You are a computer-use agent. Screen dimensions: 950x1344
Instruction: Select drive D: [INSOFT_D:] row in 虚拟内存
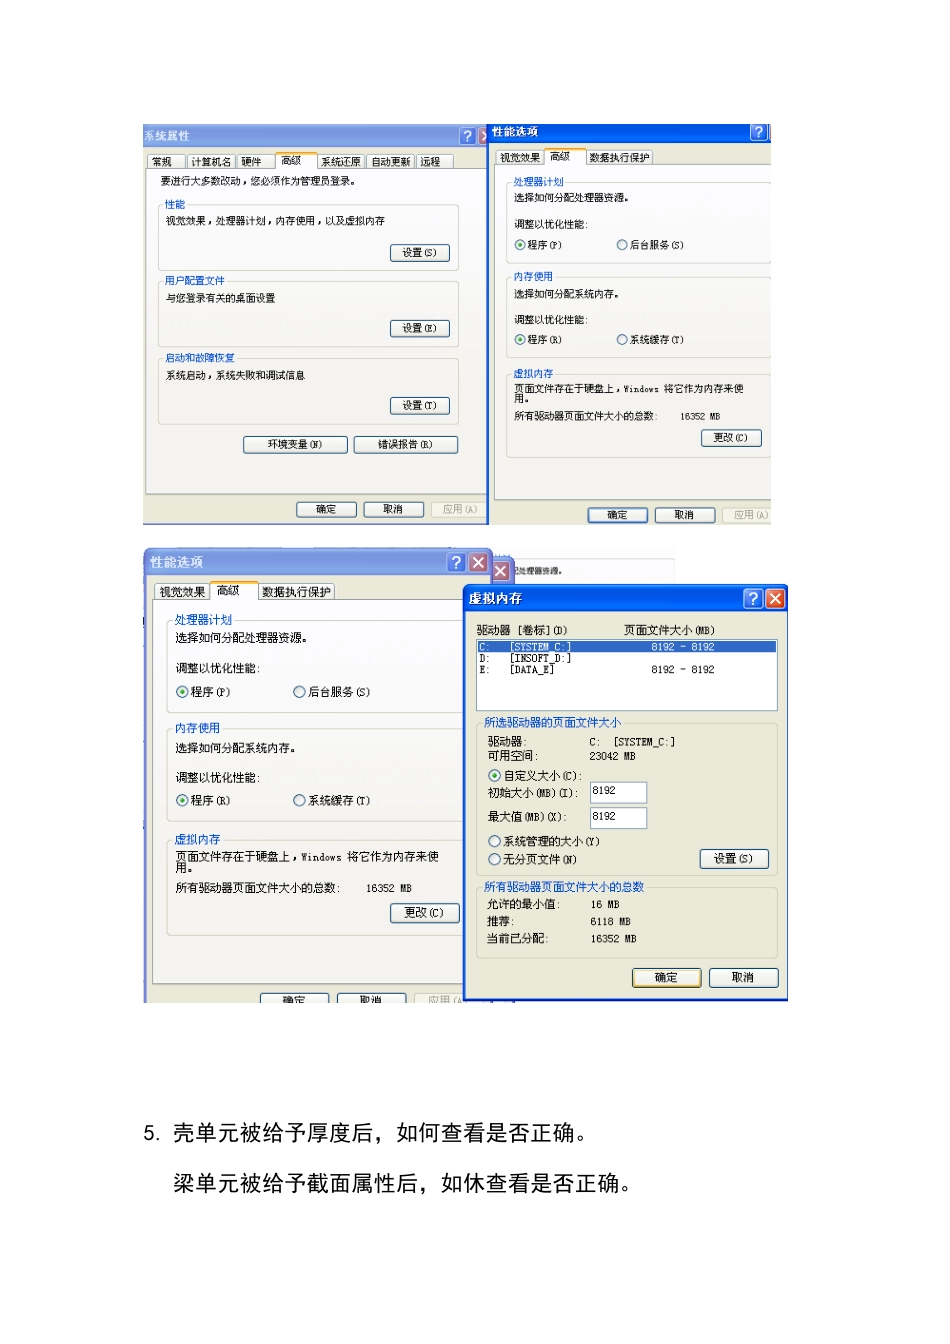tap(627, 658)
